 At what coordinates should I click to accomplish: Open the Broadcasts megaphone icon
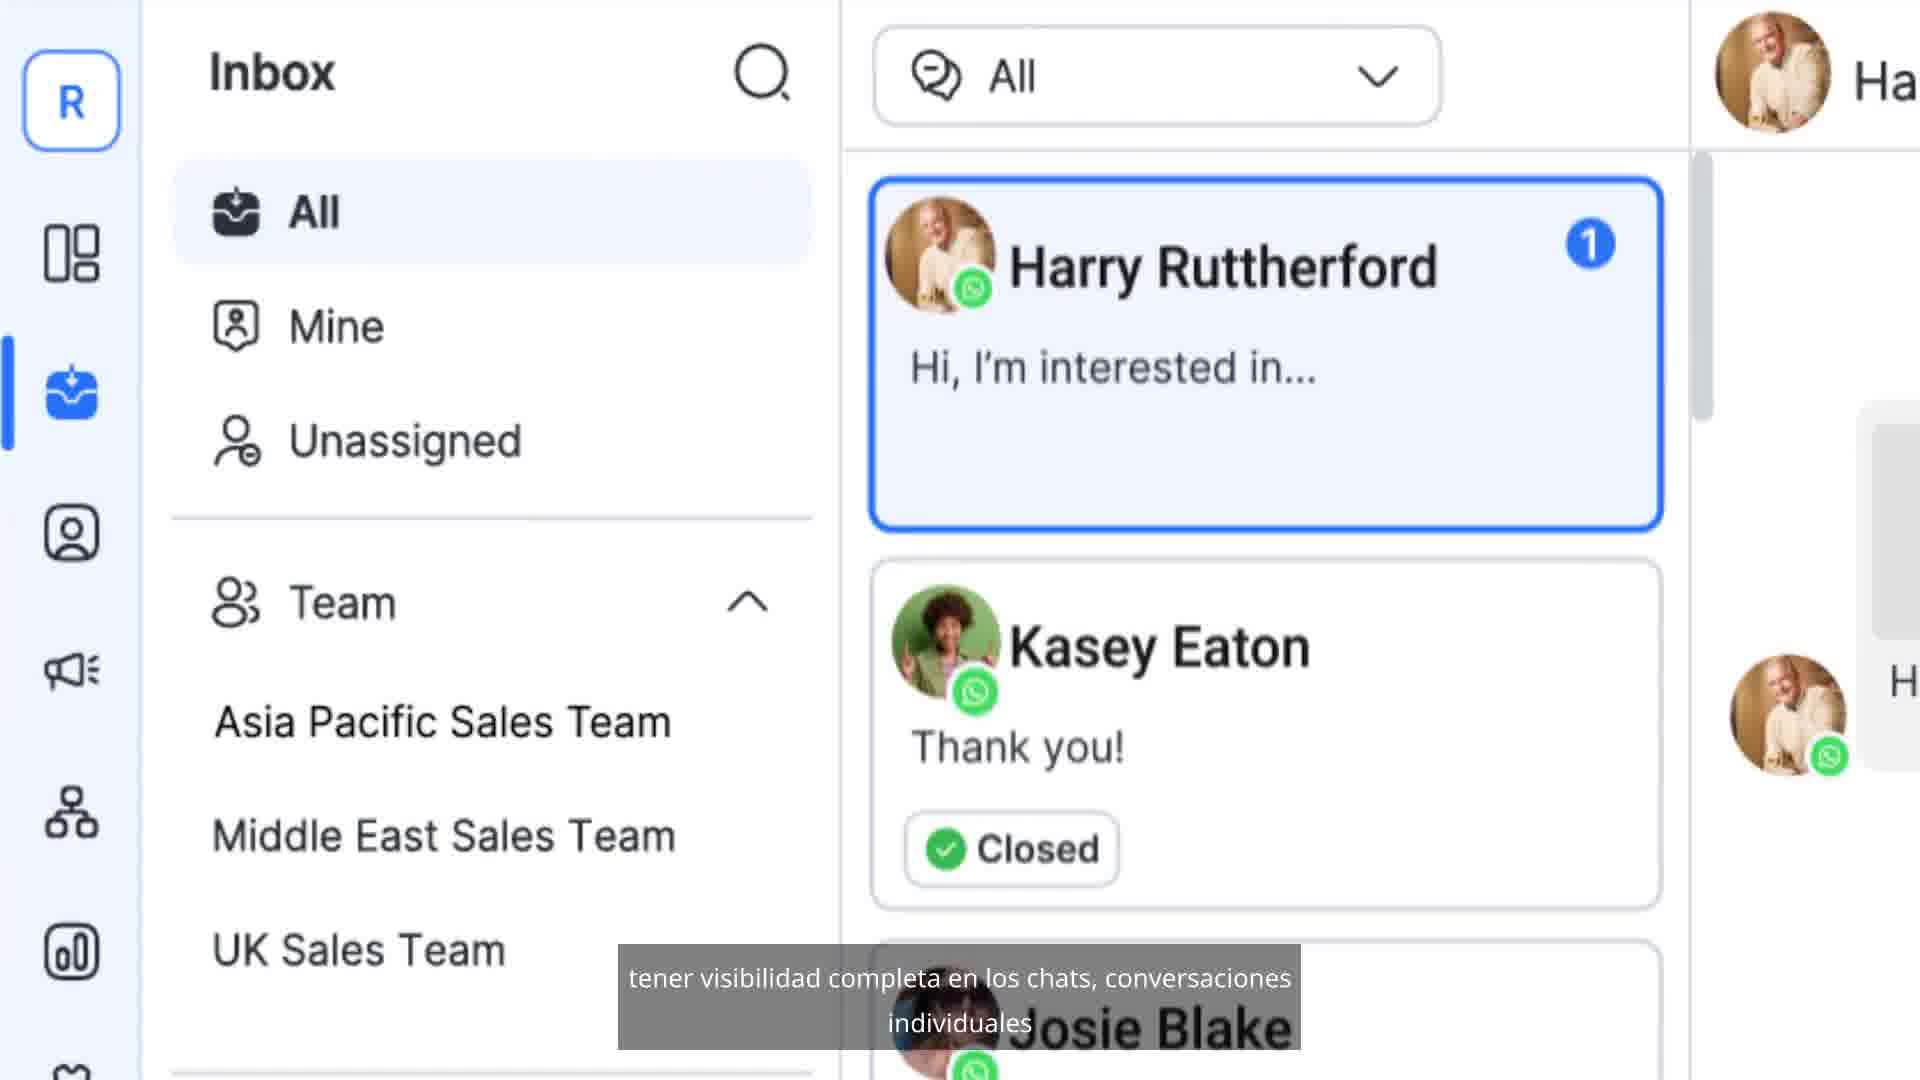[x=71, y=671]
